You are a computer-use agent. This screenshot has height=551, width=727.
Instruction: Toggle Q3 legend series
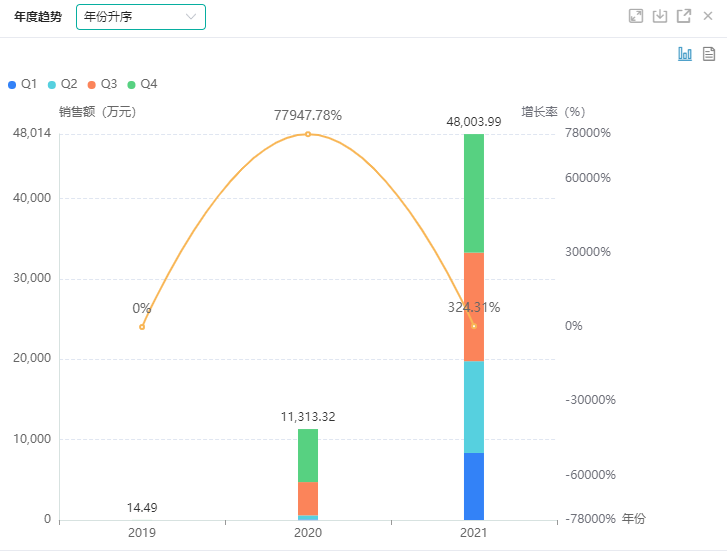102,84
